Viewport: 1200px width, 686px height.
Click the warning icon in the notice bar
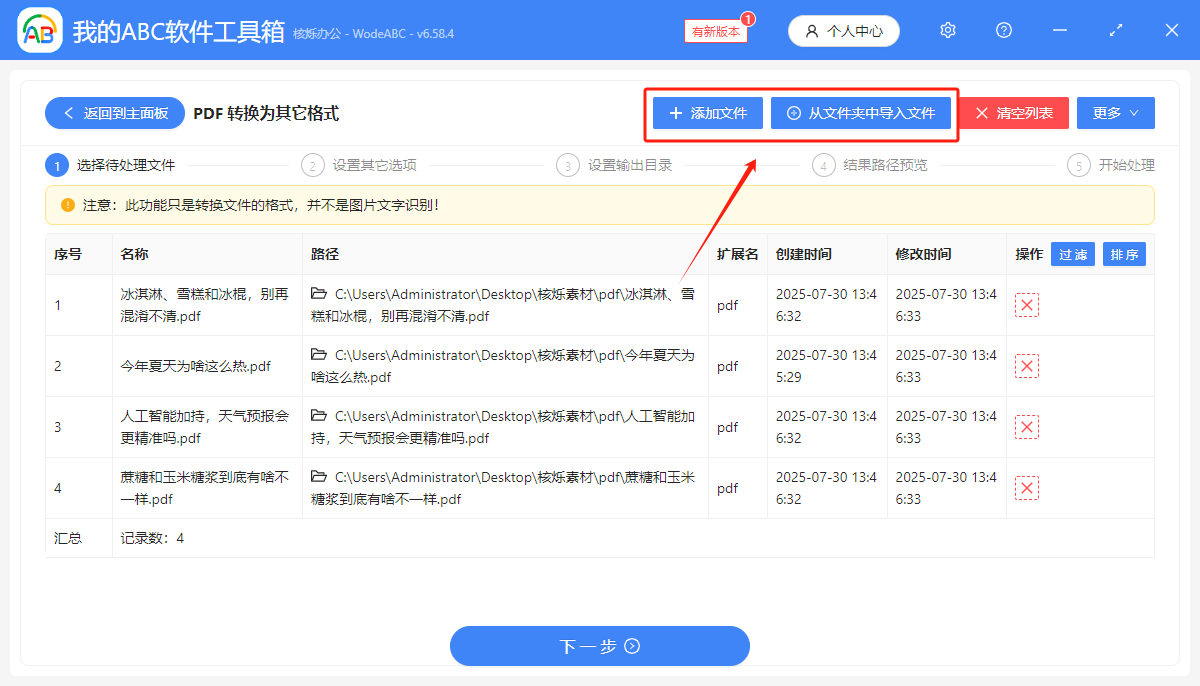[65, 205]
